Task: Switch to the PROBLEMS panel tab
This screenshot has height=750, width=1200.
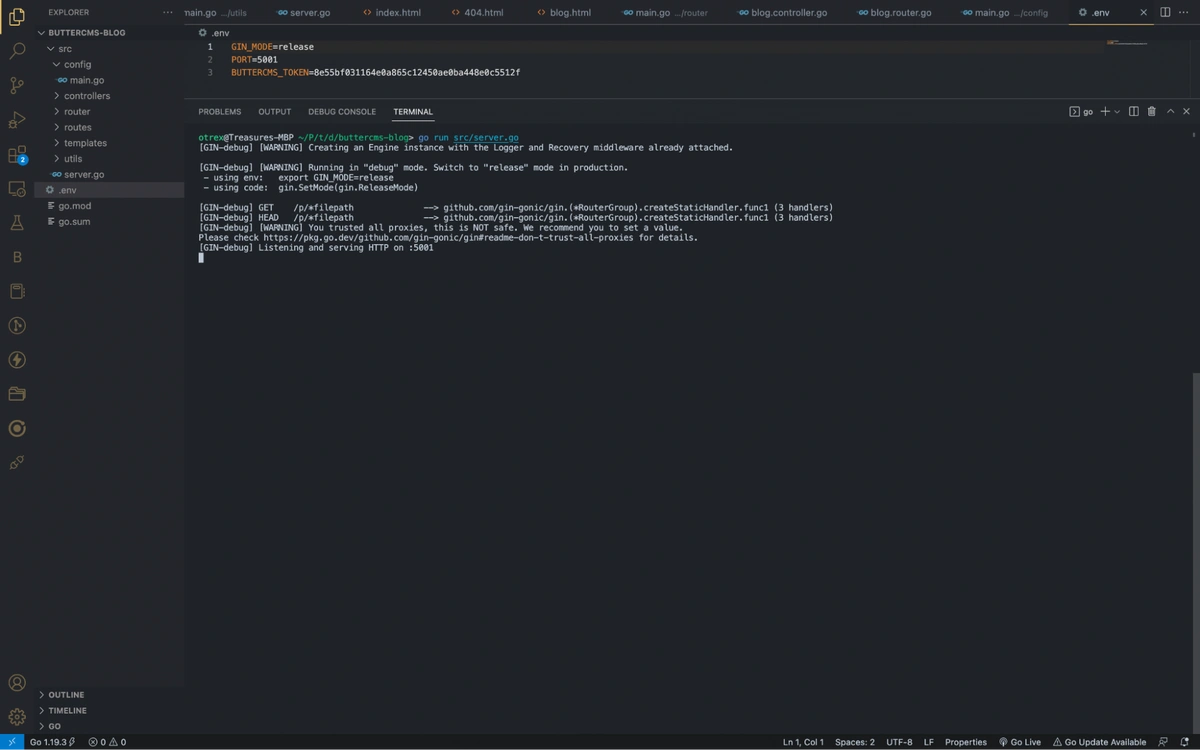Action: 219,112
